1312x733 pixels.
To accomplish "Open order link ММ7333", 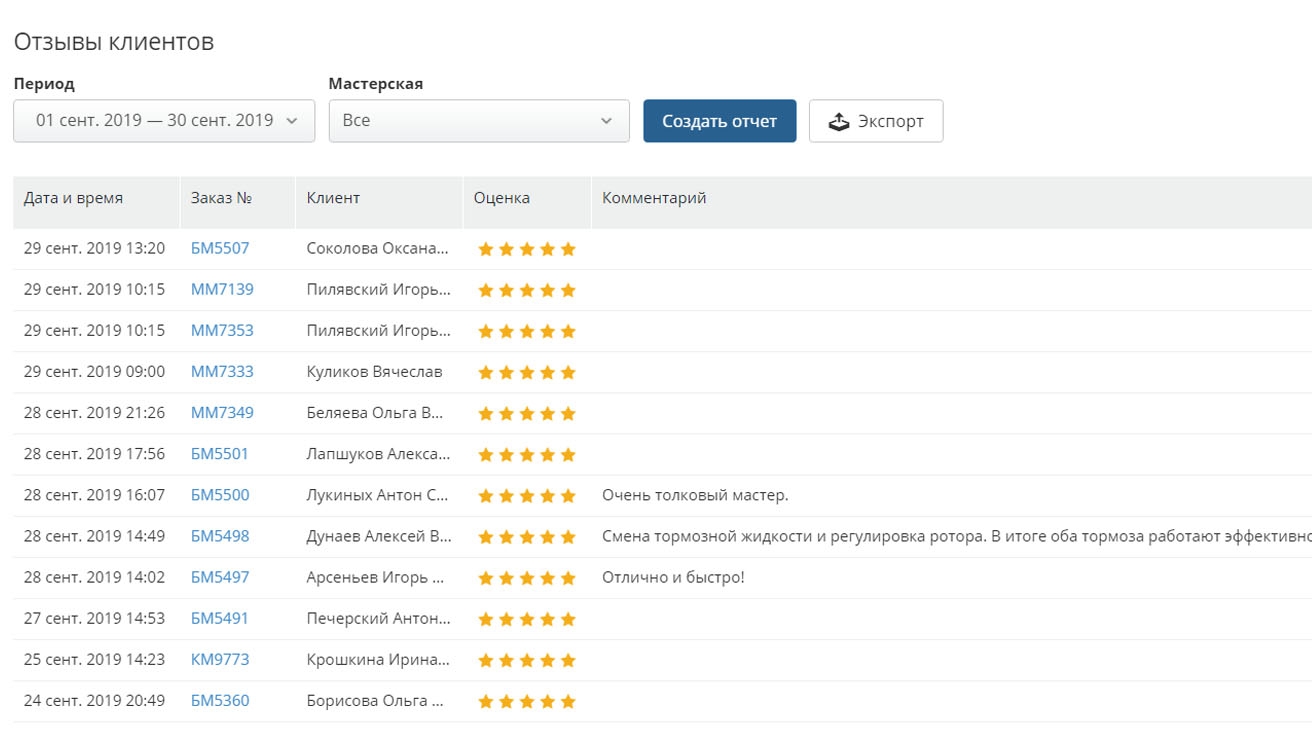I will (222, 371).
